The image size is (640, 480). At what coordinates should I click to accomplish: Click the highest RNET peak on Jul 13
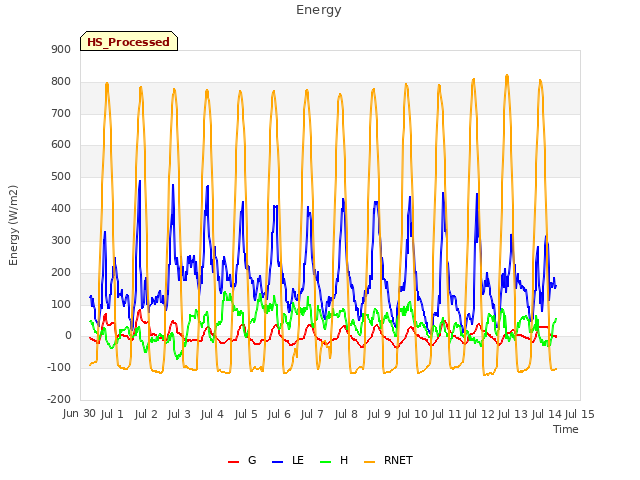[x=507, y=76]
